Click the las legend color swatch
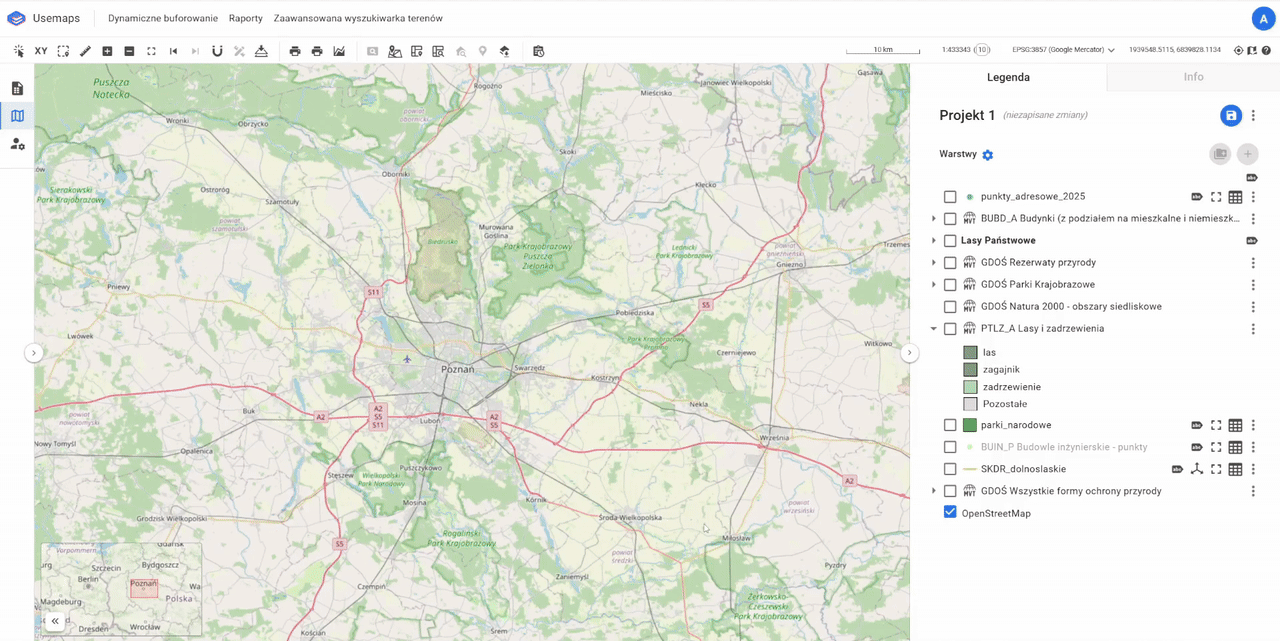This screenshot has width=1280, height=641. pyautogui.click(x=970, y=353)
